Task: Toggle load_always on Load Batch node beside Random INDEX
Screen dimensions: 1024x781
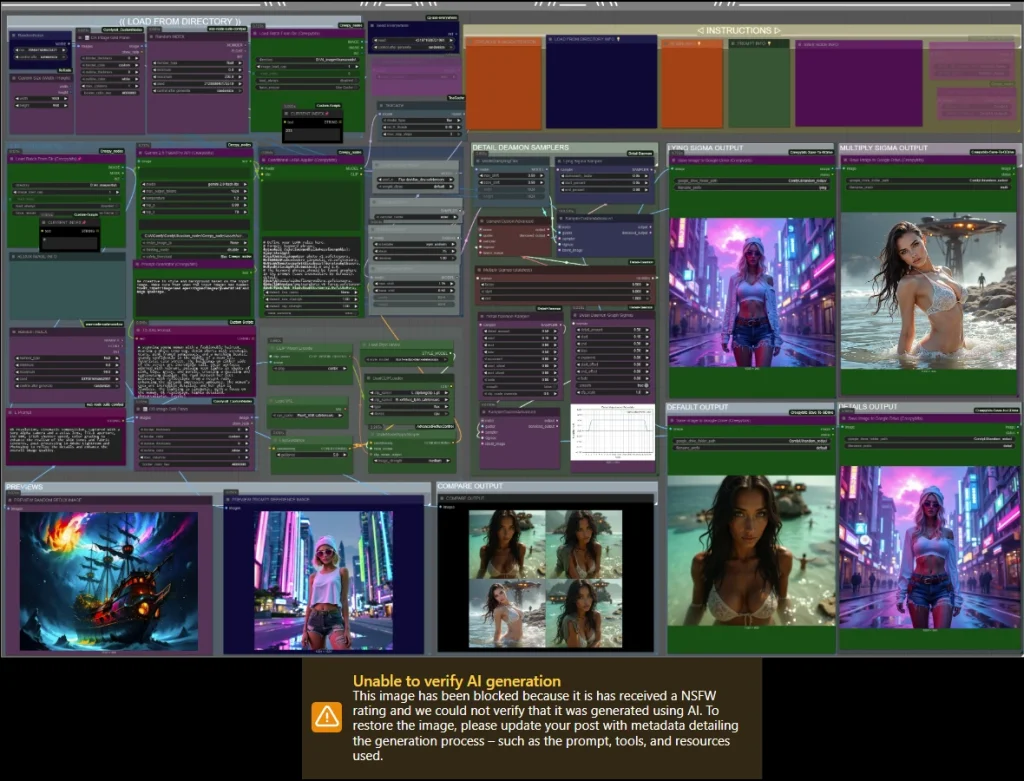Action: 308,80
